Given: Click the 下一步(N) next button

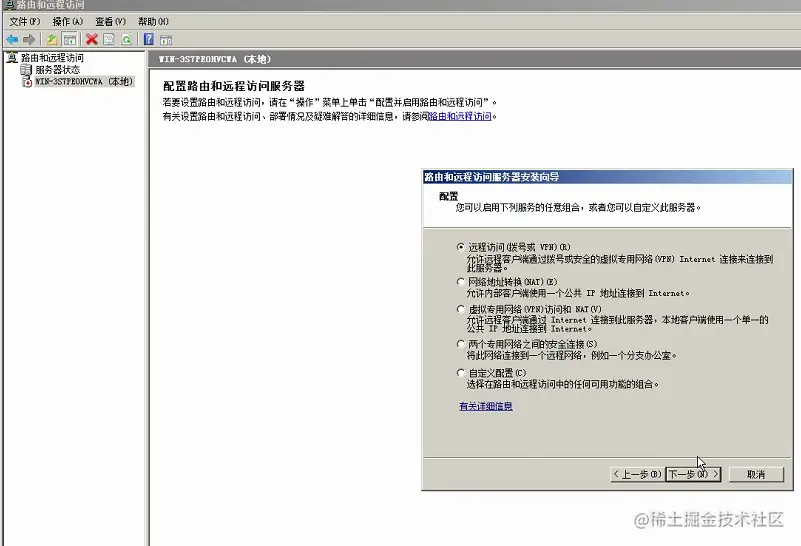Looking at the screenshot, I should pyautogui.click(x=694, y=474).
